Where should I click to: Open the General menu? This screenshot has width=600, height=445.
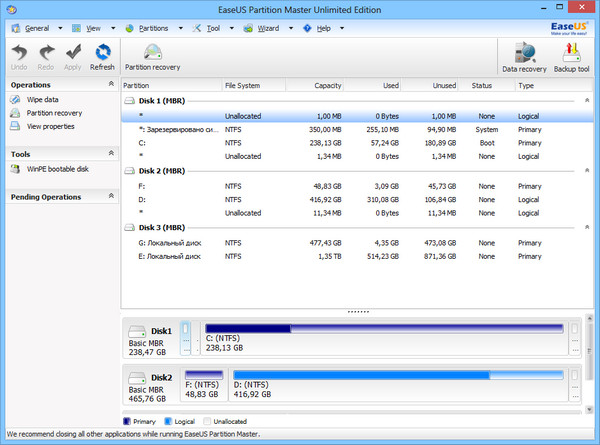[36, 28]
